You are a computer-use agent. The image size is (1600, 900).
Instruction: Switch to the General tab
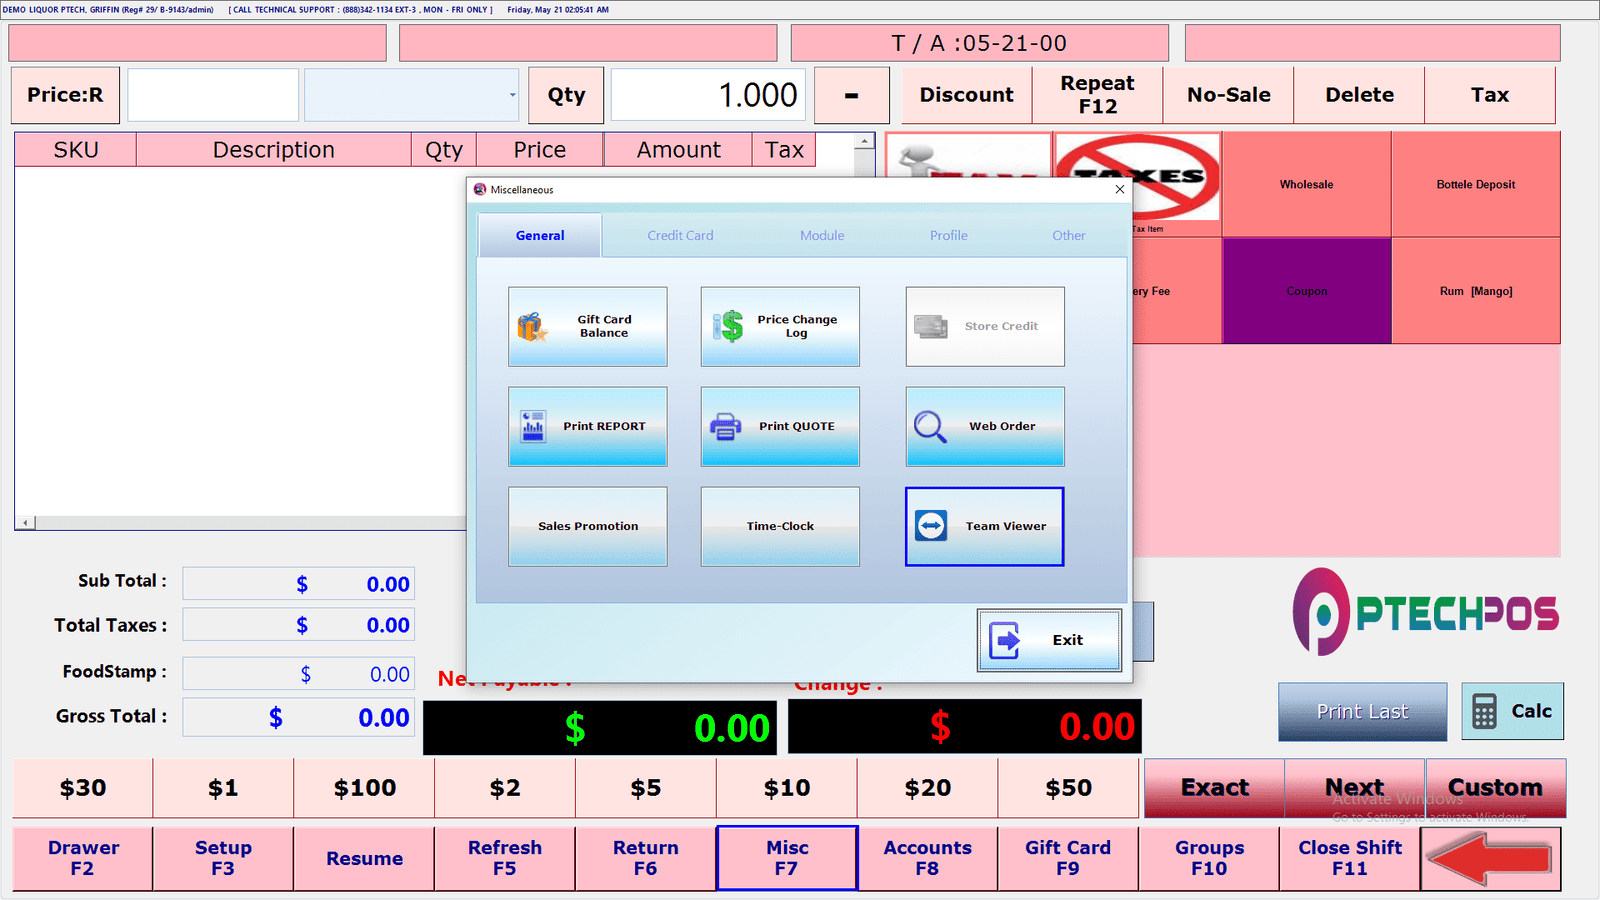pyautogui.click(x=540, y=236)
